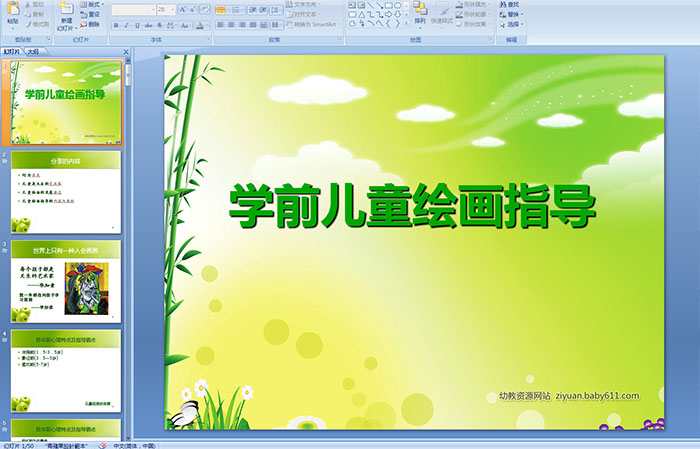Select the straight Line shape in the gallery
700x449 pixels.
point(371,5)
